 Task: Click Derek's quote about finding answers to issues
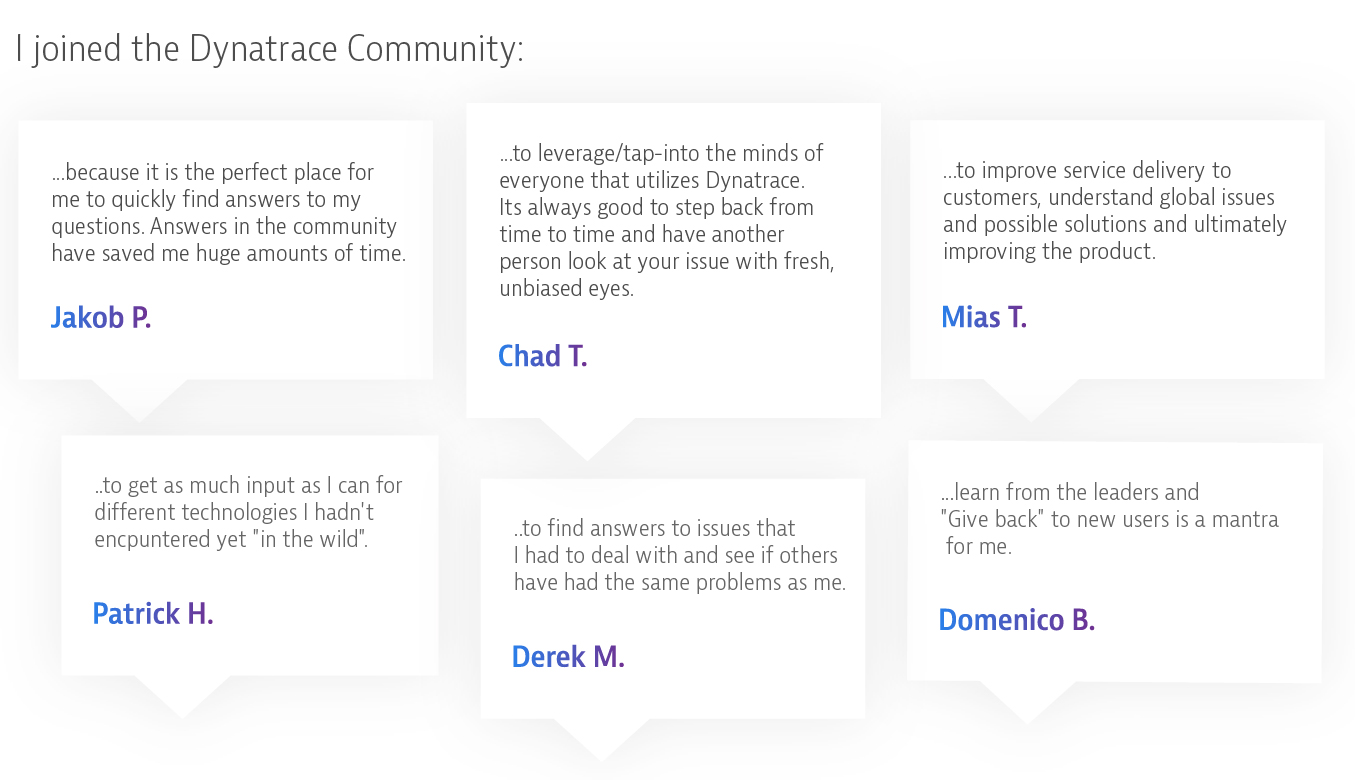(679, 555)
